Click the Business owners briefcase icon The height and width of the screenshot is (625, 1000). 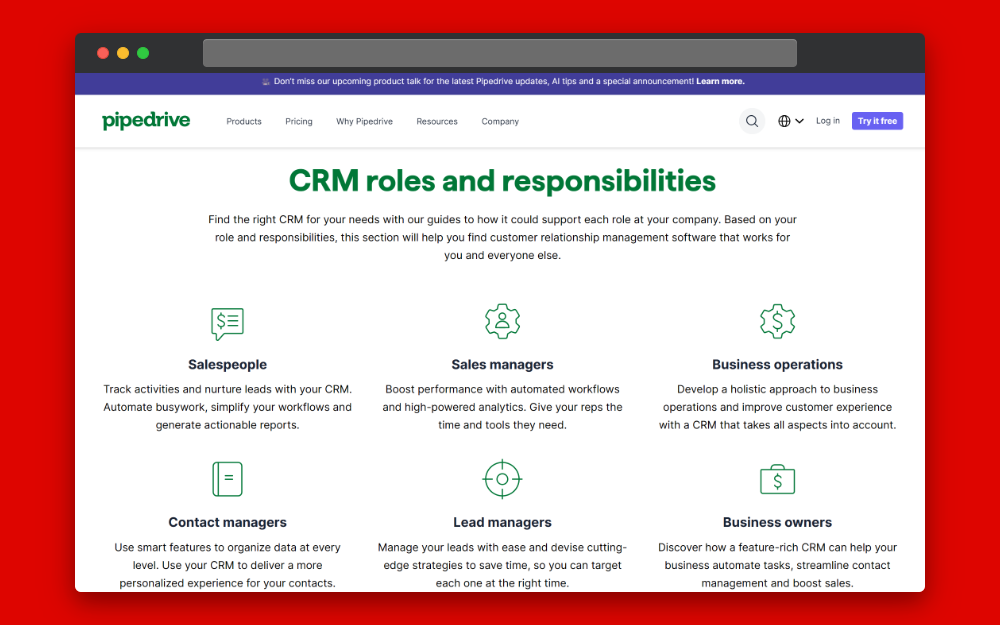(x=777, y=479)
